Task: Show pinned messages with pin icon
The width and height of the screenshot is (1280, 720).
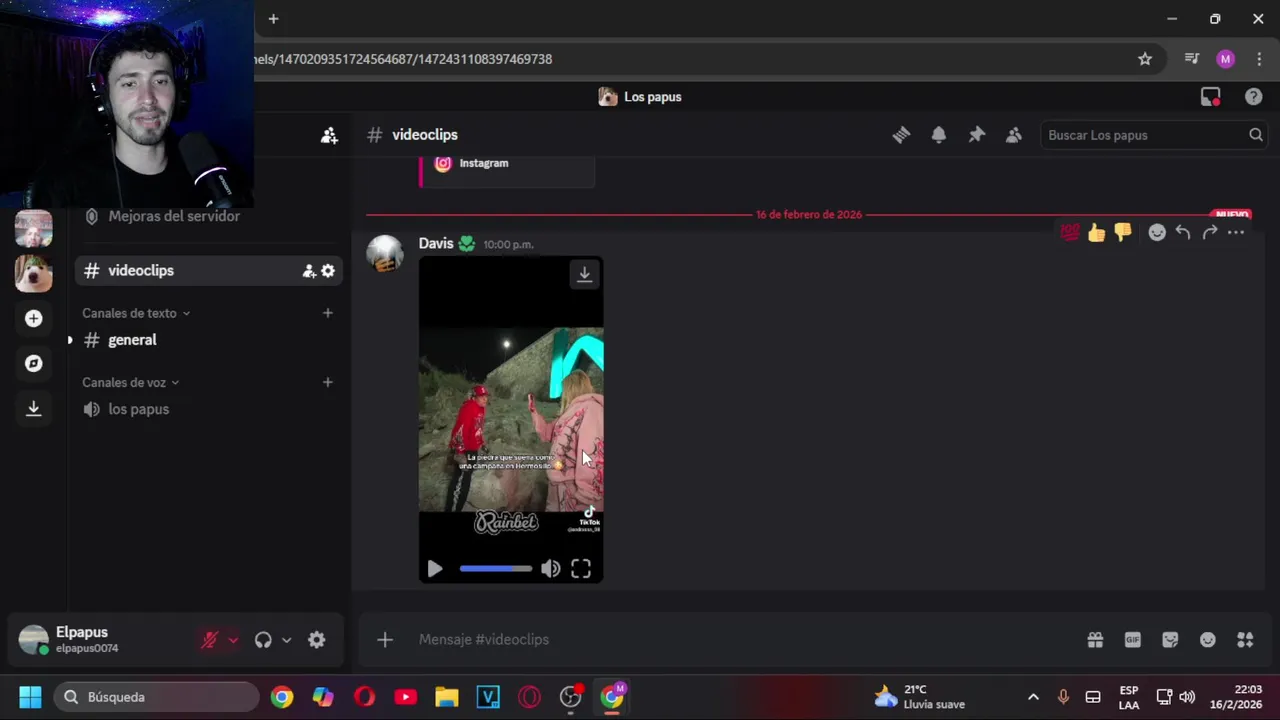Action: point(976,135)
